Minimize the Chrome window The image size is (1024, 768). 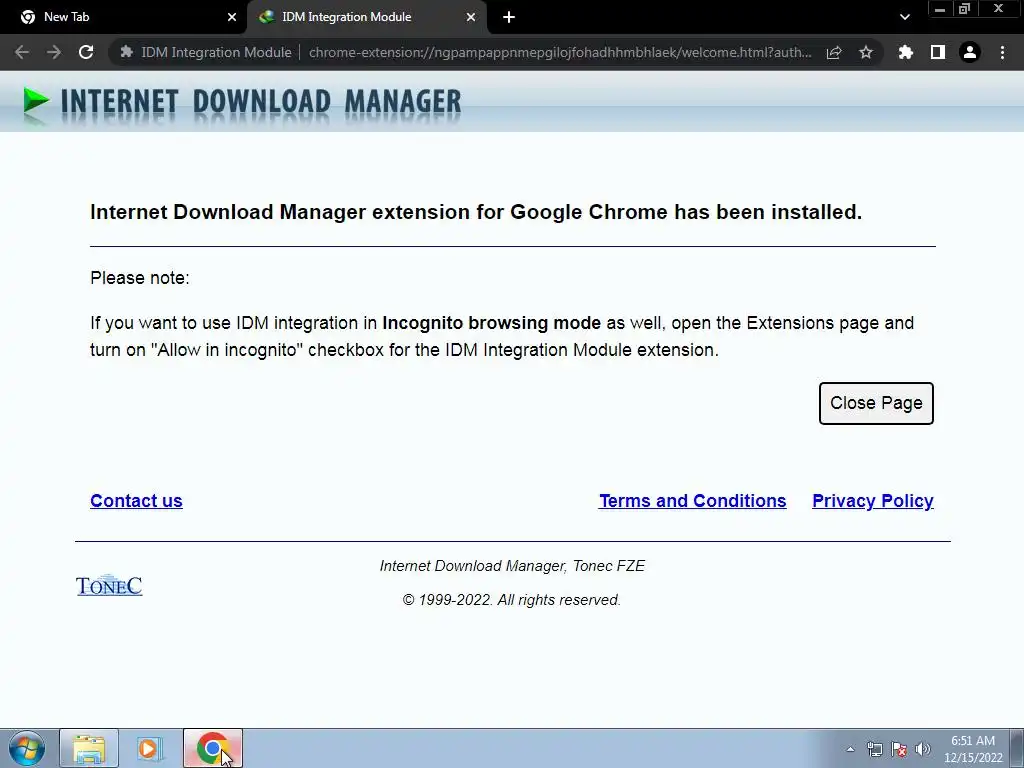pos(940,9)
